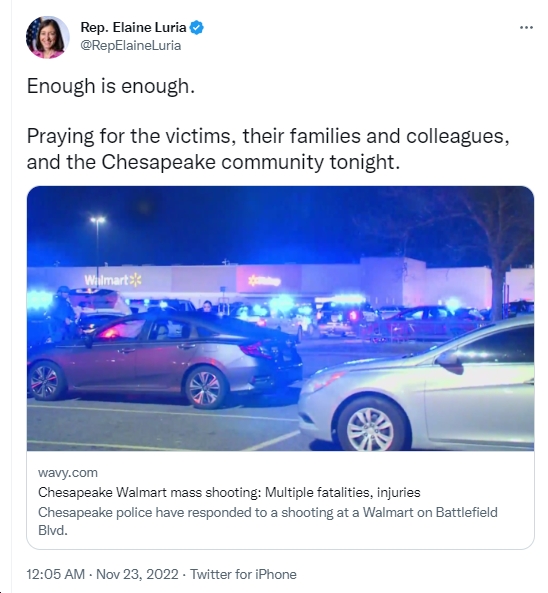This screenshot has height=593, width=548.
Task: Click the glowing parking lot lamp in photo
Action: pos(98,220)
